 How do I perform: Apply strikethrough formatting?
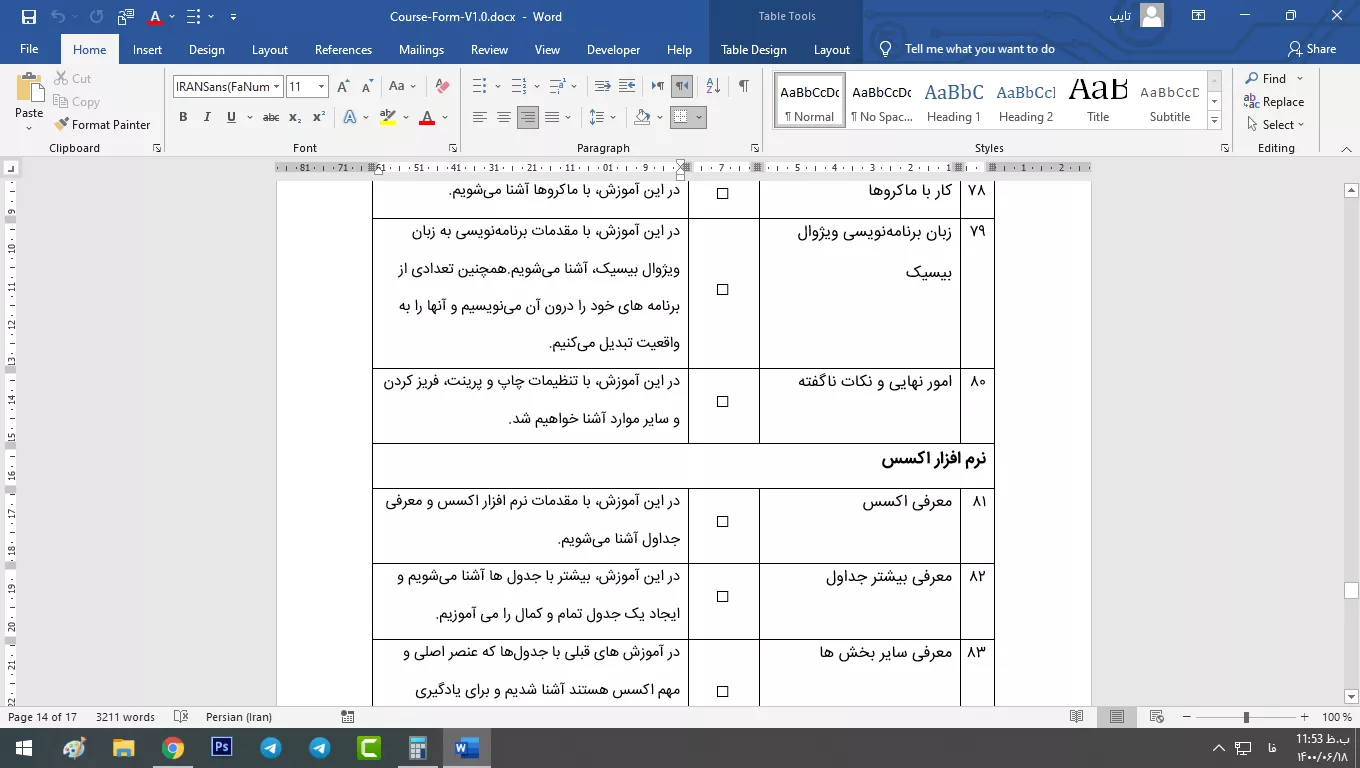(x=271, y=117)
